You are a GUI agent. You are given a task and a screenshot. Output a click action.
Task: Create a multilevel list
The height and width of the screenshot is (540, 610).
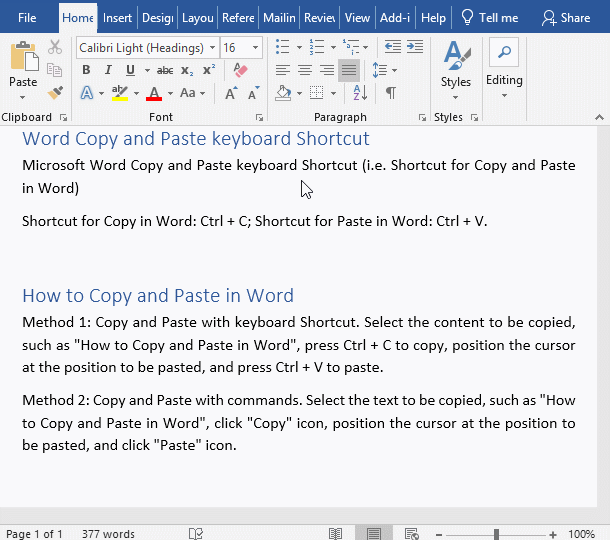tap(351, 47)
